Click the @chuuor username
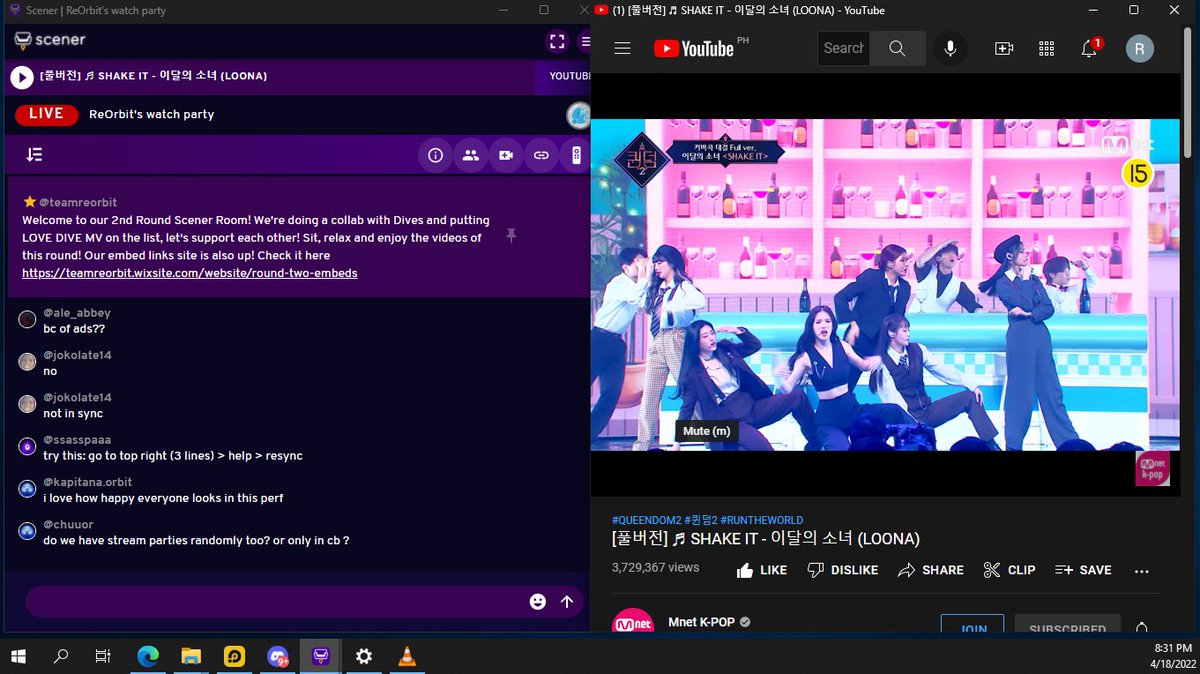 click(x=68, y=524)
